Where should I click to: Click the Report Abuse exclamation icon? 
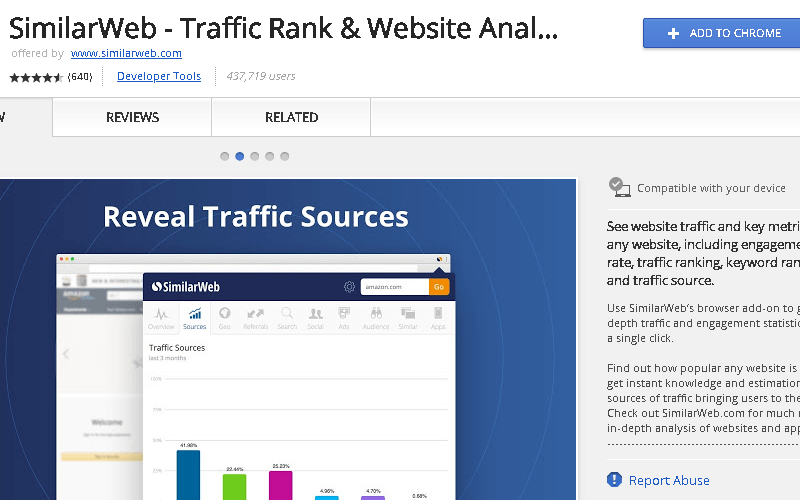[614, 480]
